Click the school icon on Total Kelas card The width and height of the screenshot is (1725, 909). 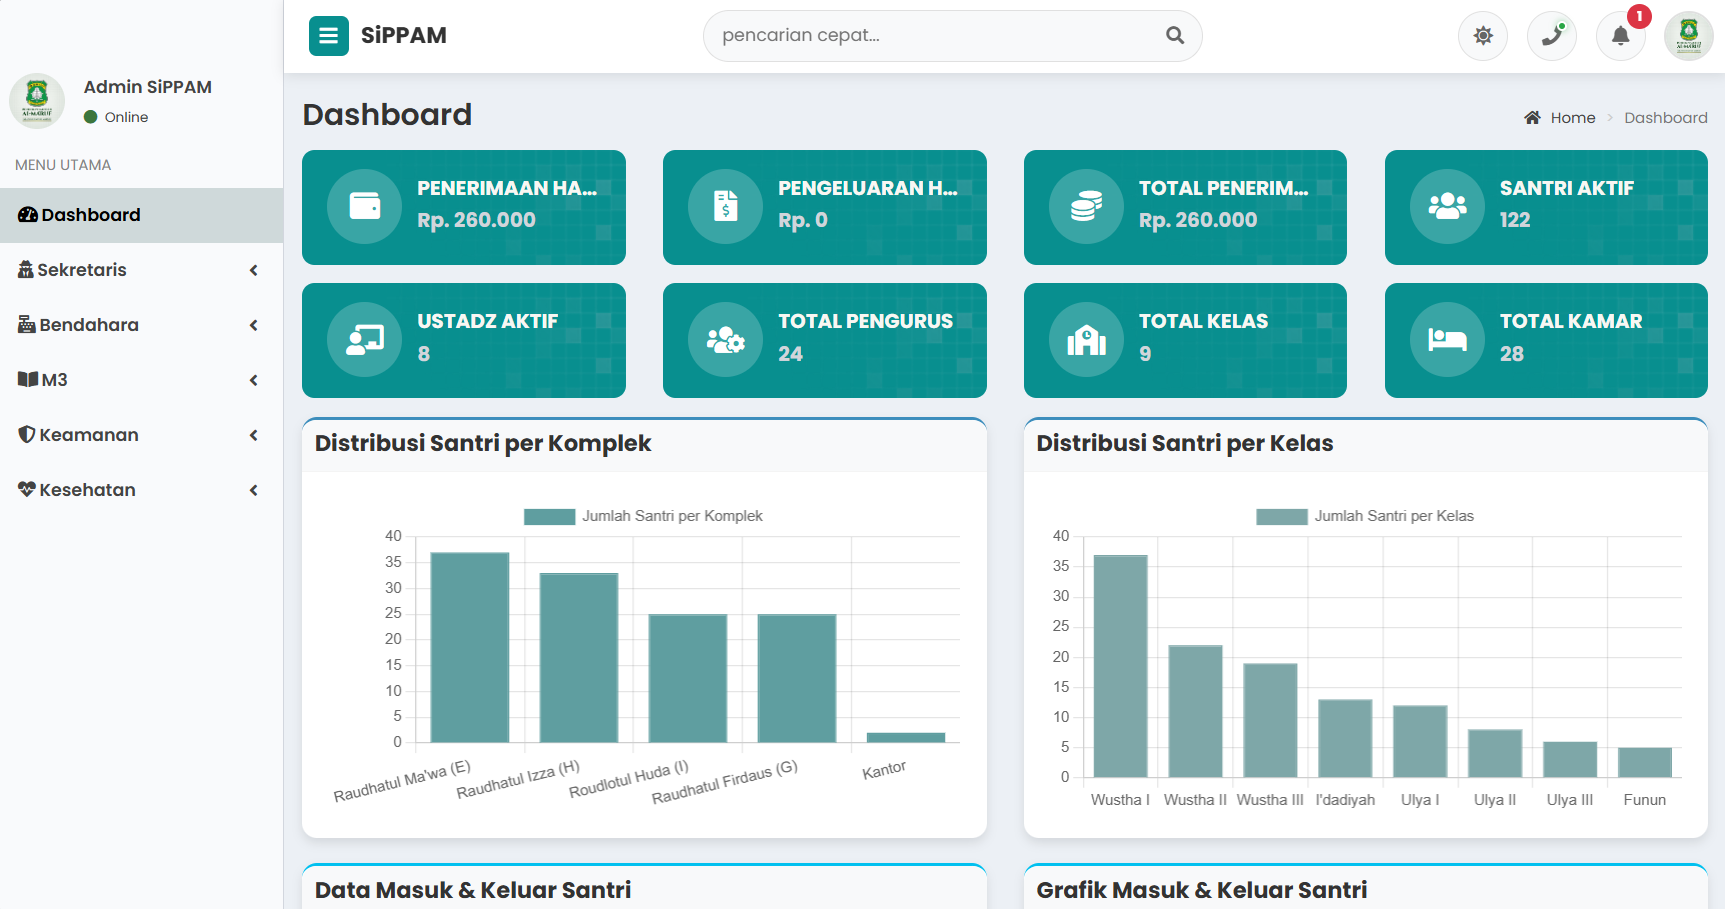[x=1086, y=340]
